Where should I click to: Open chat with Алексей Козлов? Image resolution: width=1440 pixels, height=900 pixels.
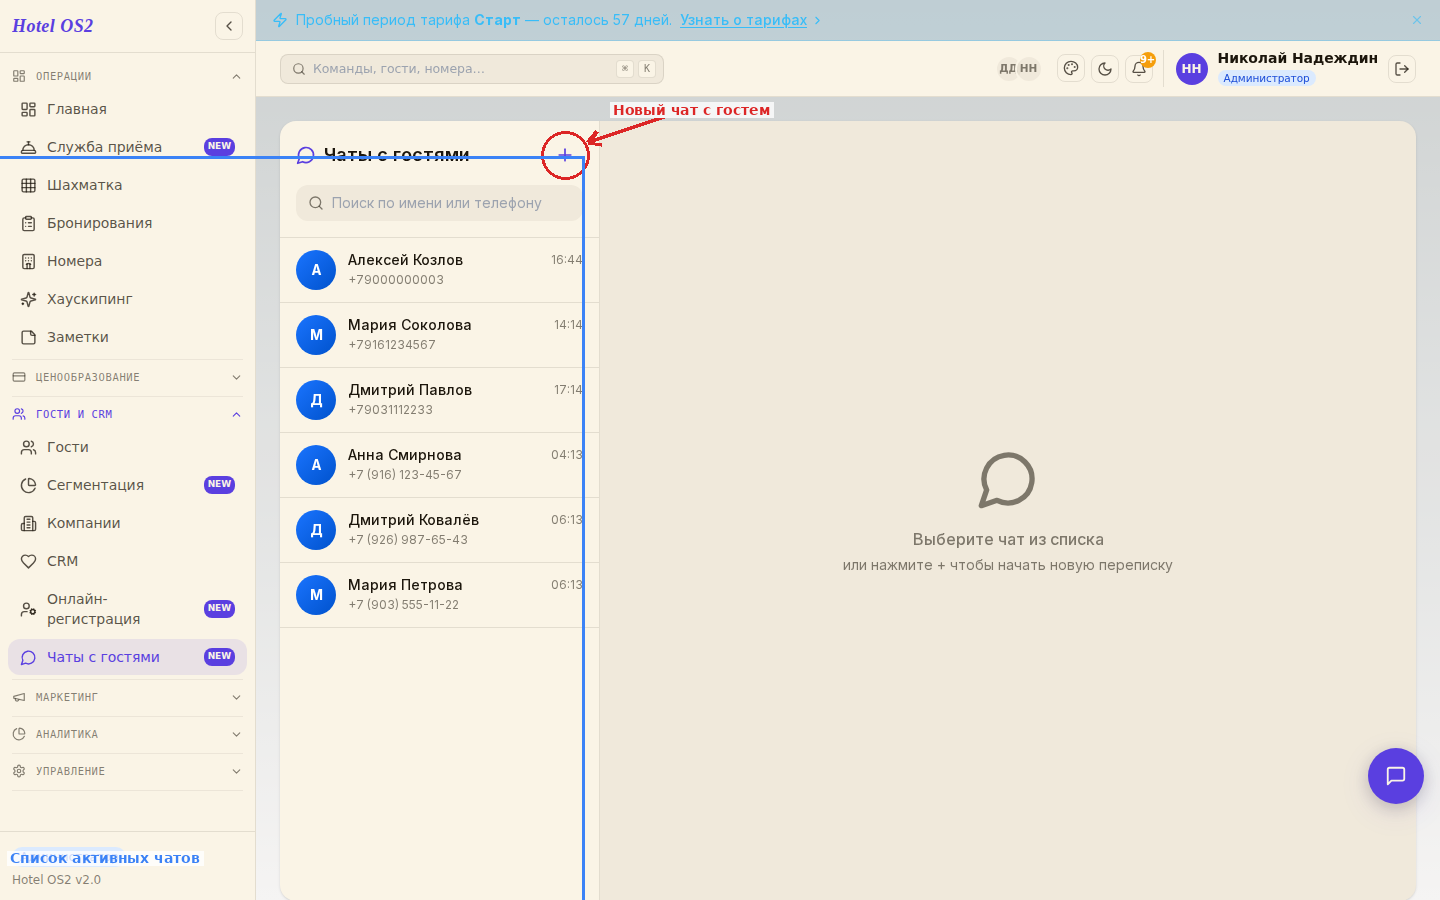tap(439, 270)
